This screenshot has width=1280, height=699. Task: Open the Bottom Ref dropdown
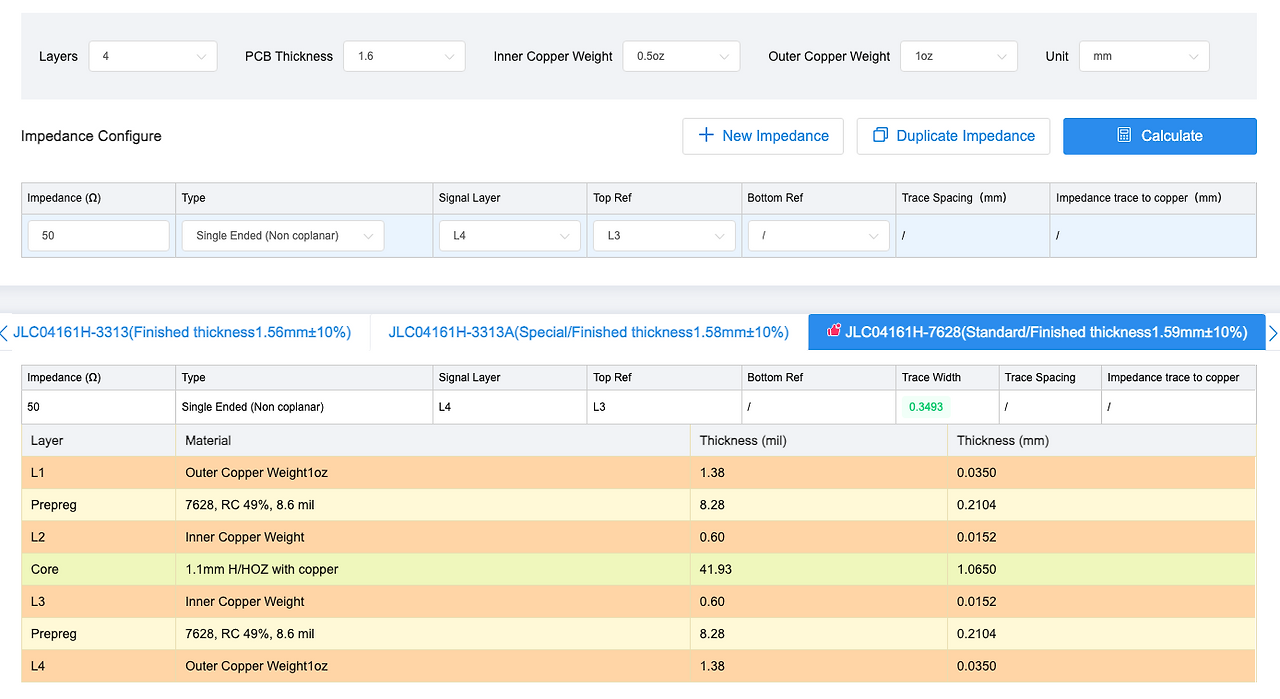point(818,236)
